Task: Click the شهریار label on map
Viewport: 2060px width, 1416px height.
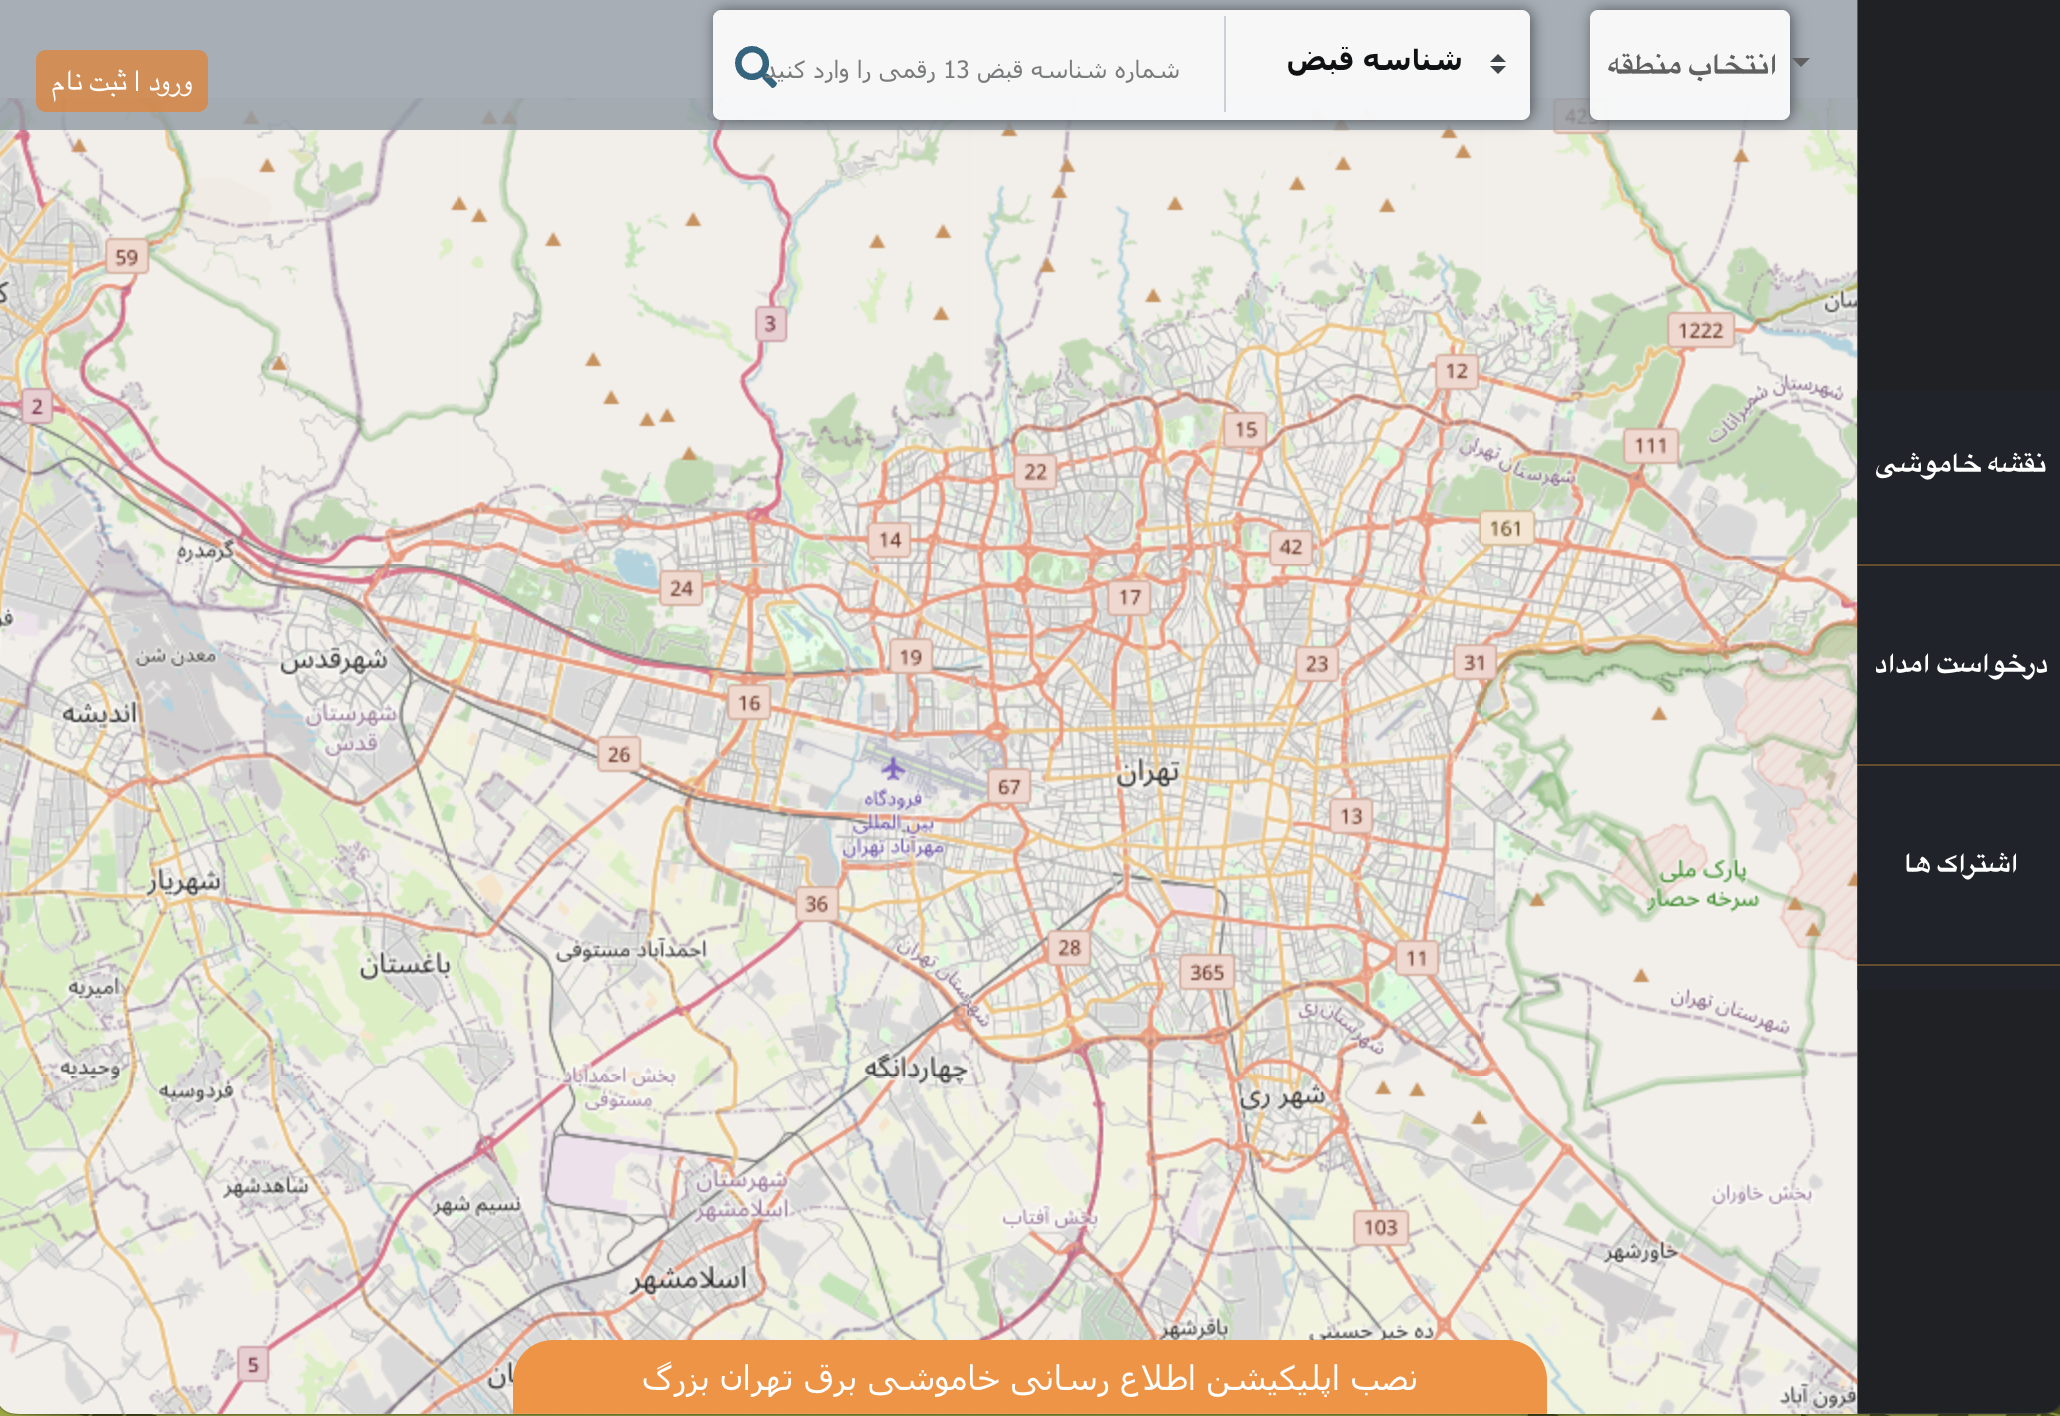Action: tap(185, 881)
